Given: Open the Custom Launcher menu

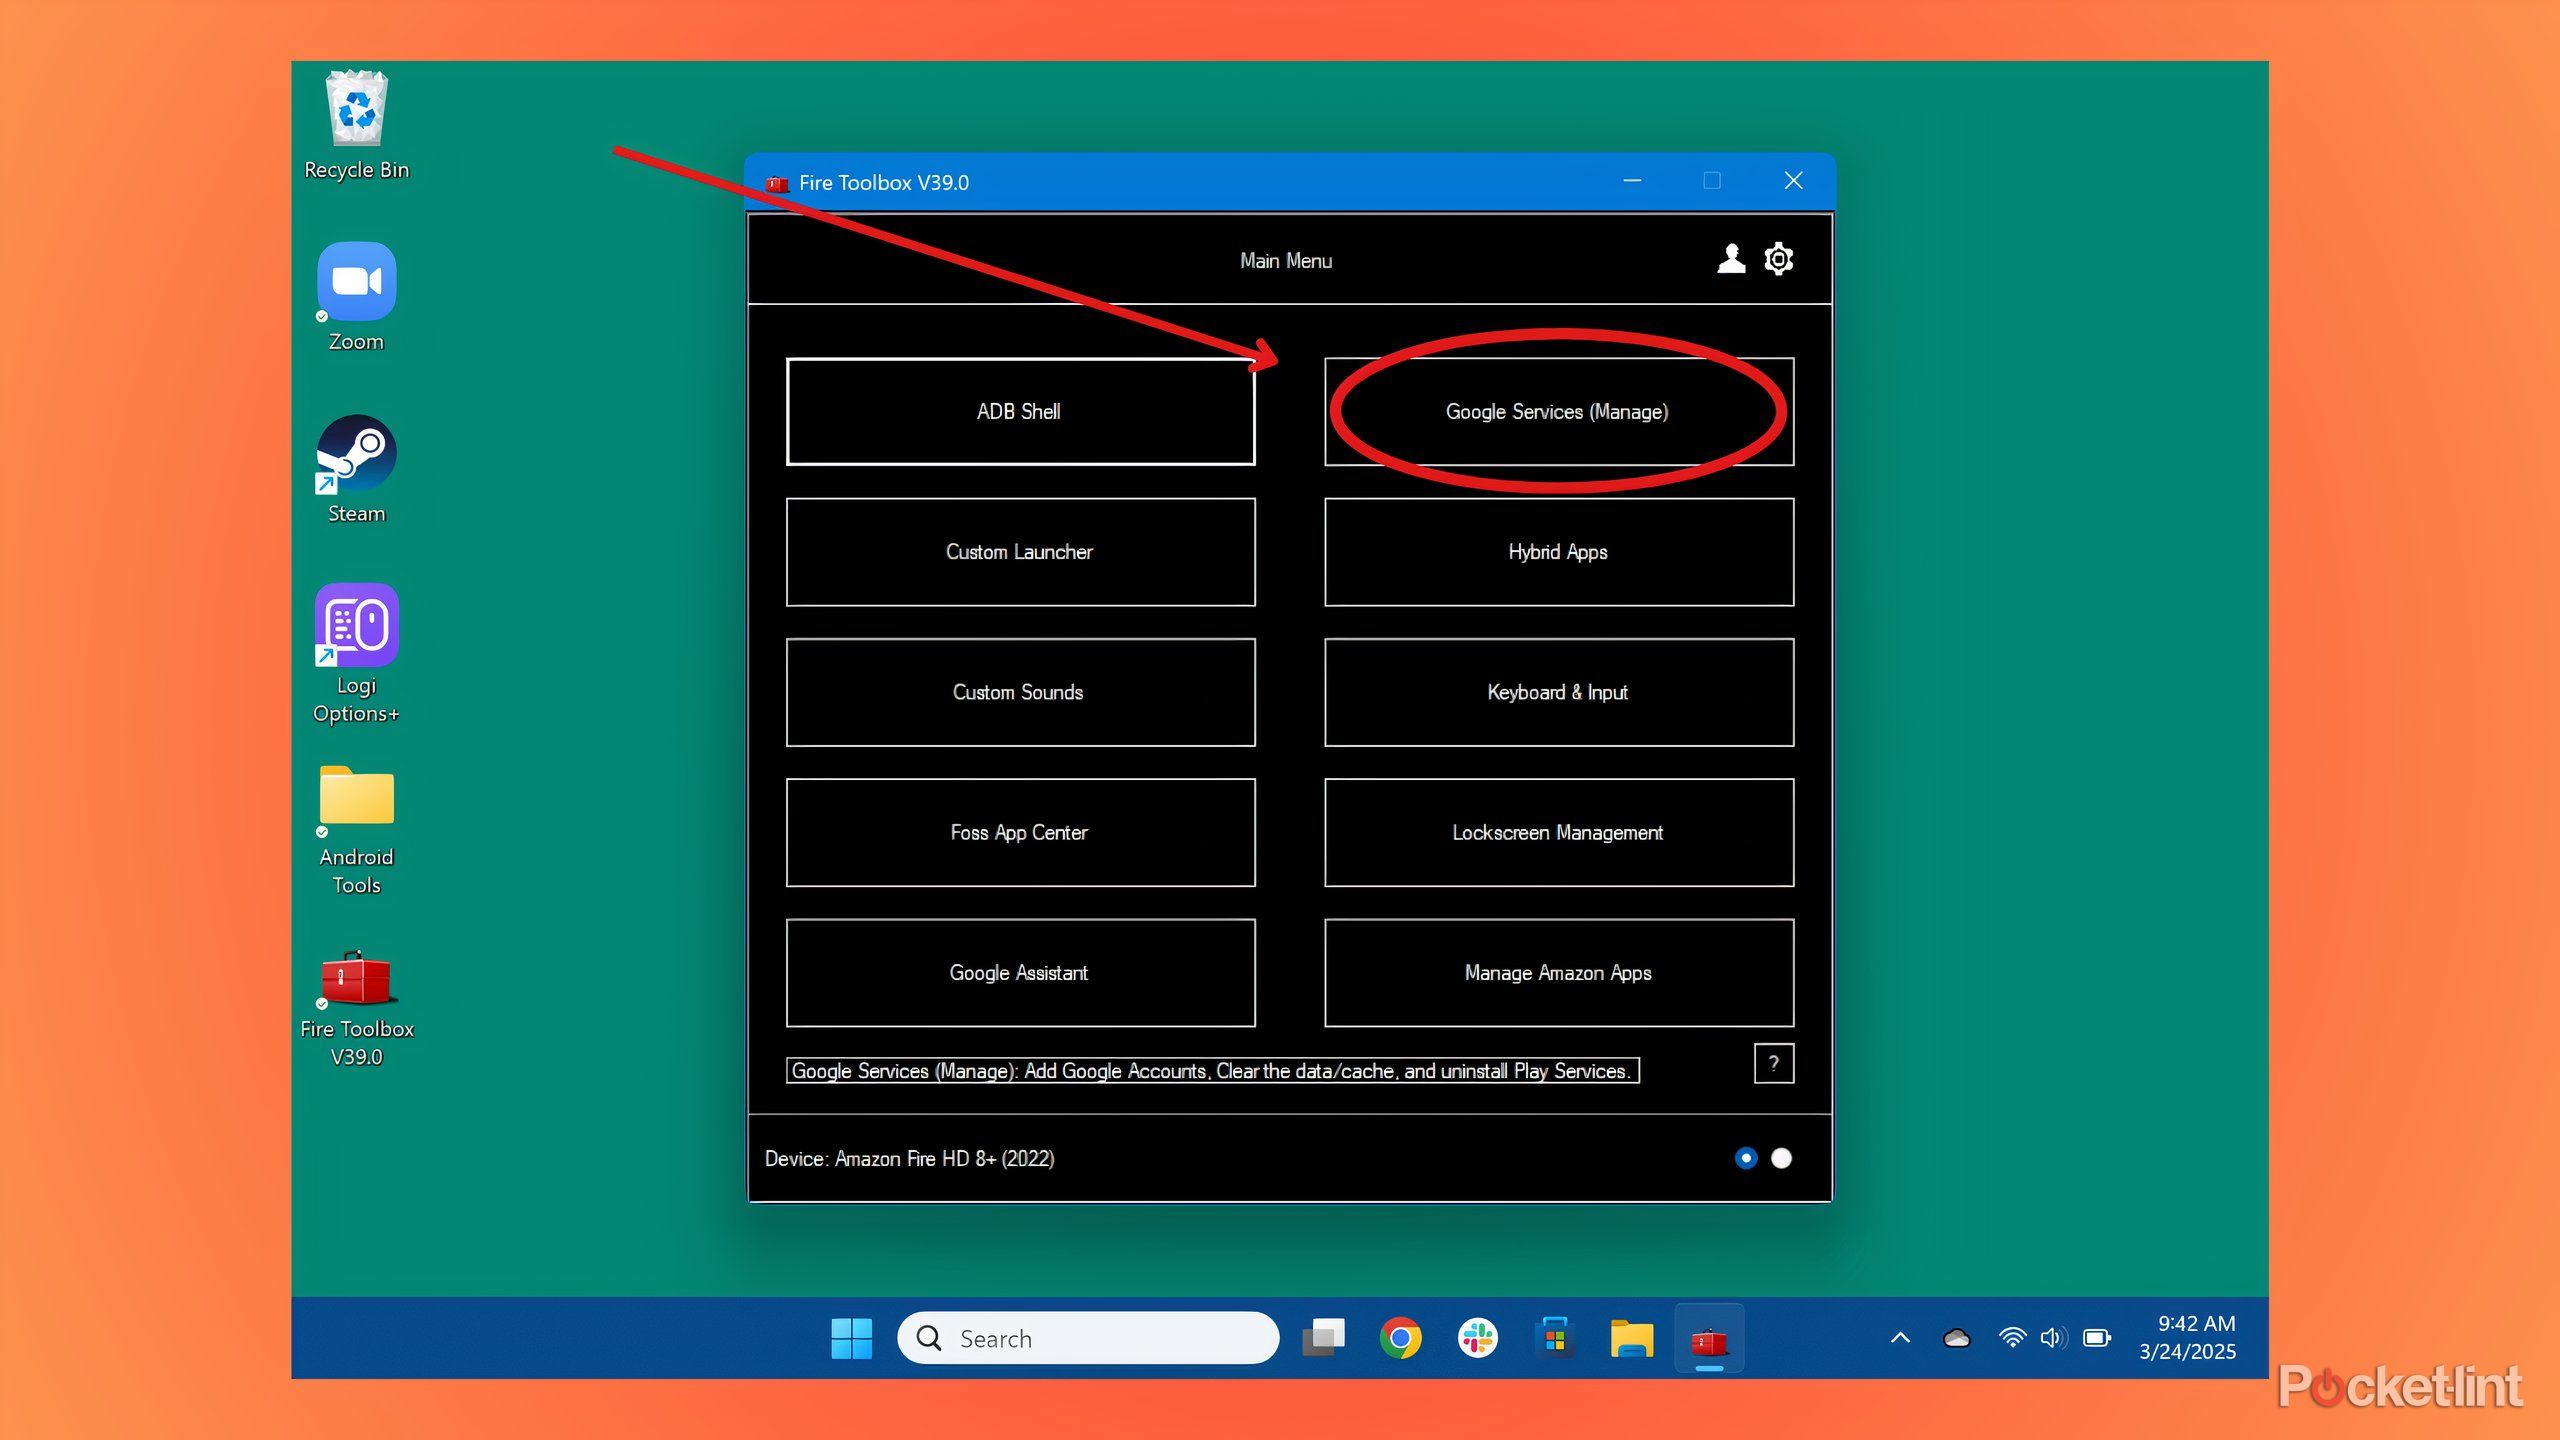Looking at the screenshot, I should pos(1020,552).
